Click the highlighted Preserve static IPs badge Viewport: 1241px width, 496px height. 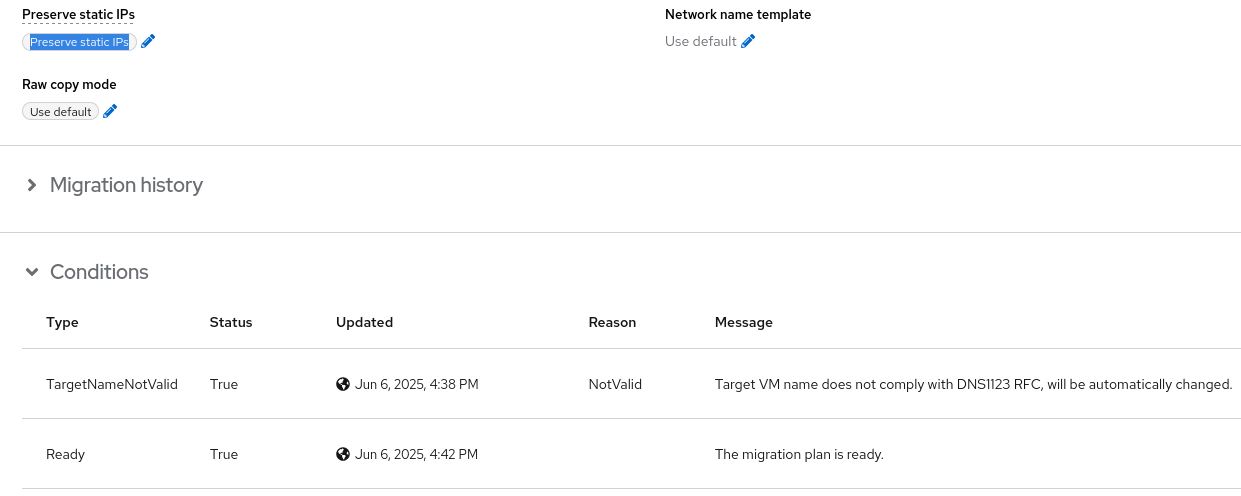pos(79,42)
